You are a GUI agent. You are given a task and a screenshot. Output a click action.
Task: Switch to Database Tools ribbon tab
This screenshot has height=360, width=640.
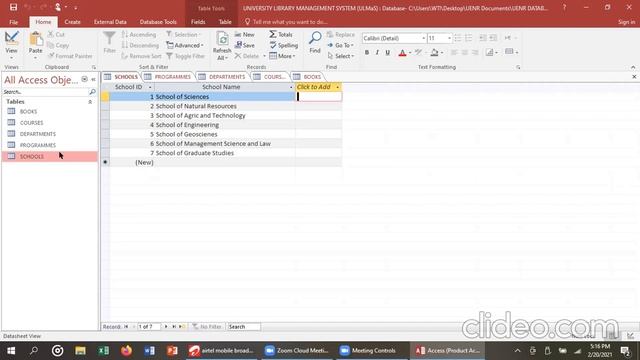coord(158,22)
